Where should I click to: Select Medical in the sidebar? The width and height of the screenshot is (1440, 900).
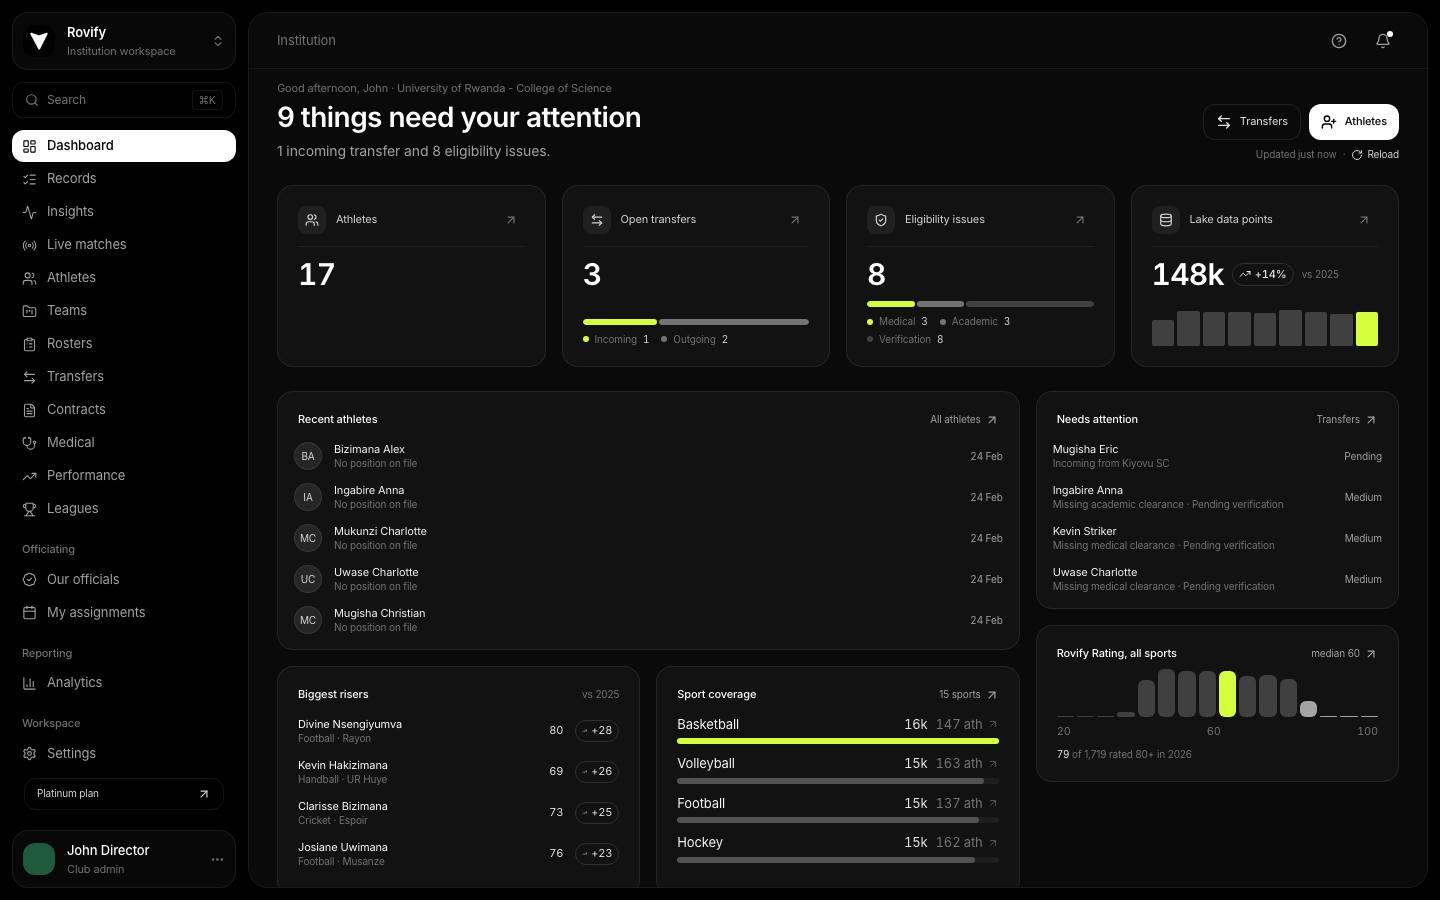124,443
